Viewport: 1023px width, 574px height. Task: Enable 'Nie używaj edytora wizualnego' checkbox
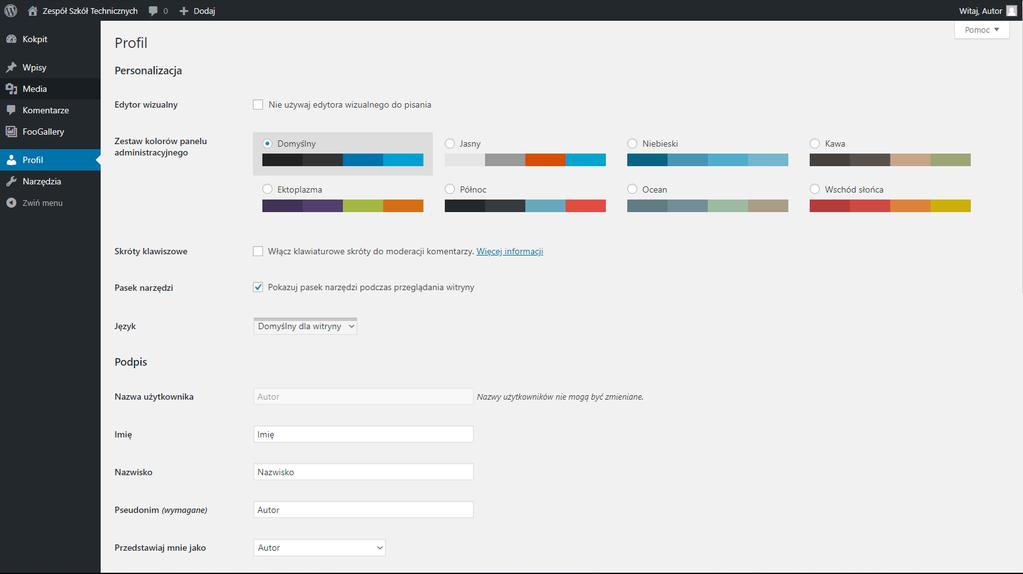tap(258, 104)
